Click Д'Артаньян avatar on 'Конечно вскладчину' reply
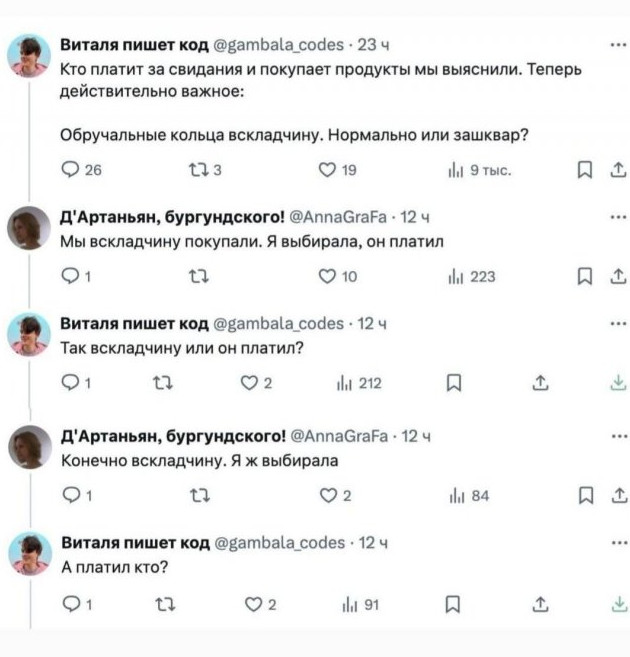 [30, 447]
